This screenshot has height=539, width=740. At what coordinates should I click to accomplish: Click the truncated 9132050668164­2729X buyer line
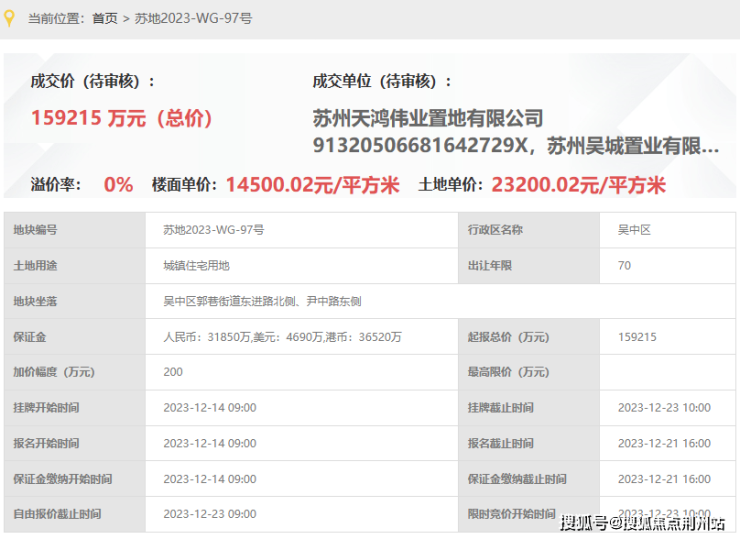click(x=516, y=145)
